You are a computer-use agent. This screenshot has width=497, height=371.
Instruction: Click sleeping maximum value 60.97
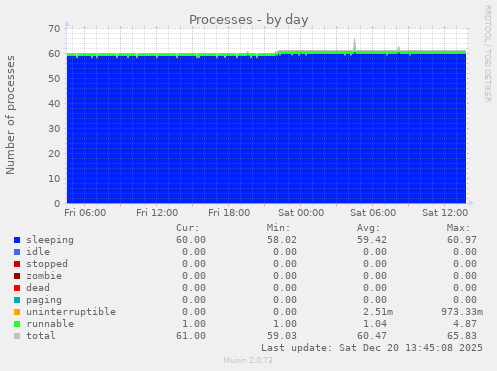pyautogui.click(x=462, y=240)
